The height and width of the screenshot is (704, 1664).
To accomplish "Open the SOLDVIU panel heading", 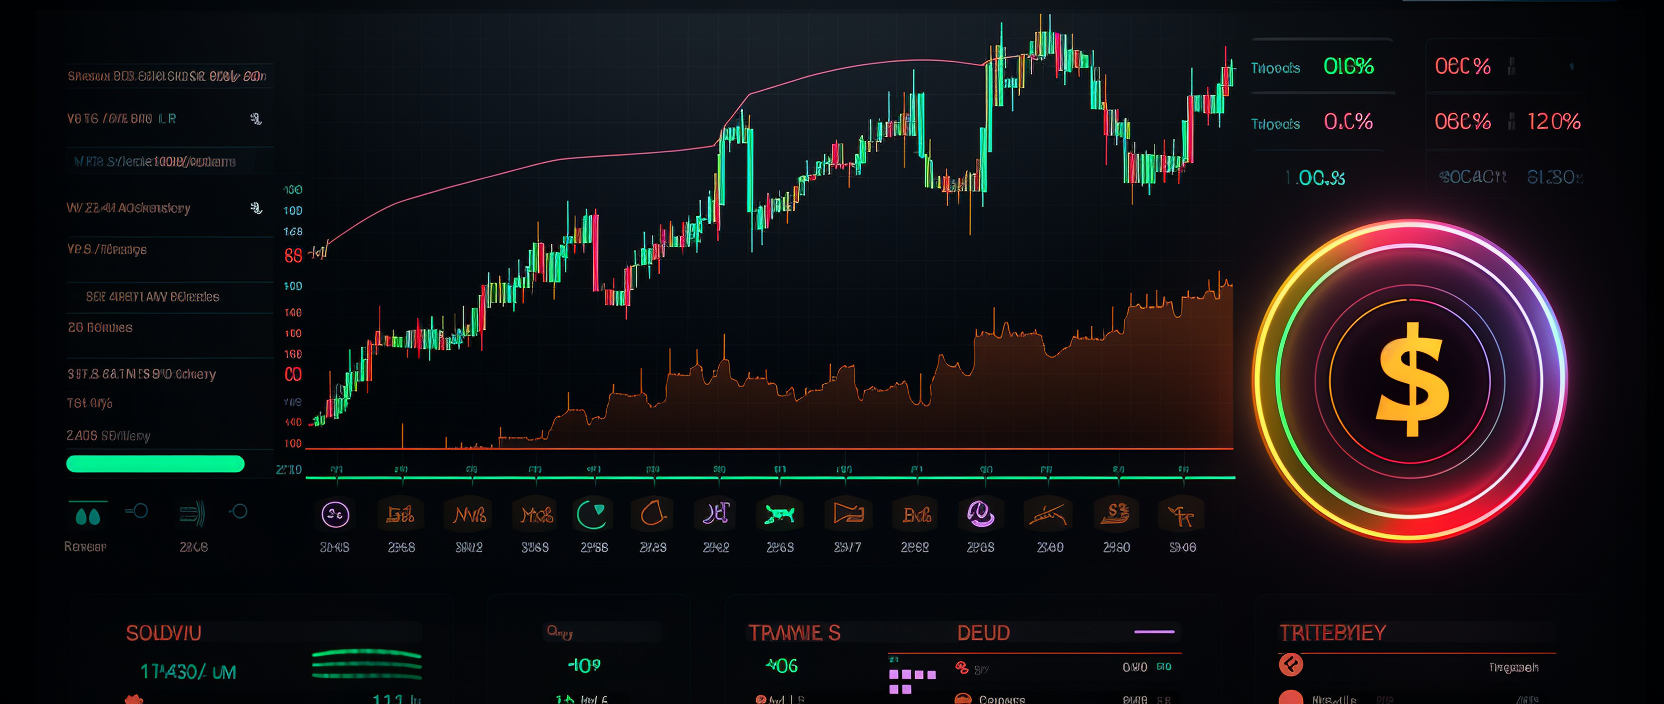I will (164, 633).
